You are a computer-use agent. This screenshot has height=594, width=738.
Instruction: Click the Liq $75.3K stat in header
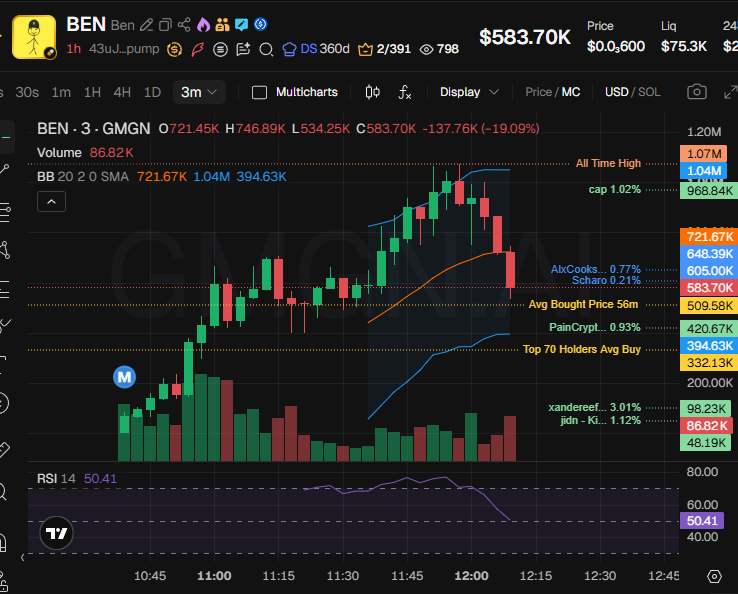pyautogui.click(x=683, y=37)
